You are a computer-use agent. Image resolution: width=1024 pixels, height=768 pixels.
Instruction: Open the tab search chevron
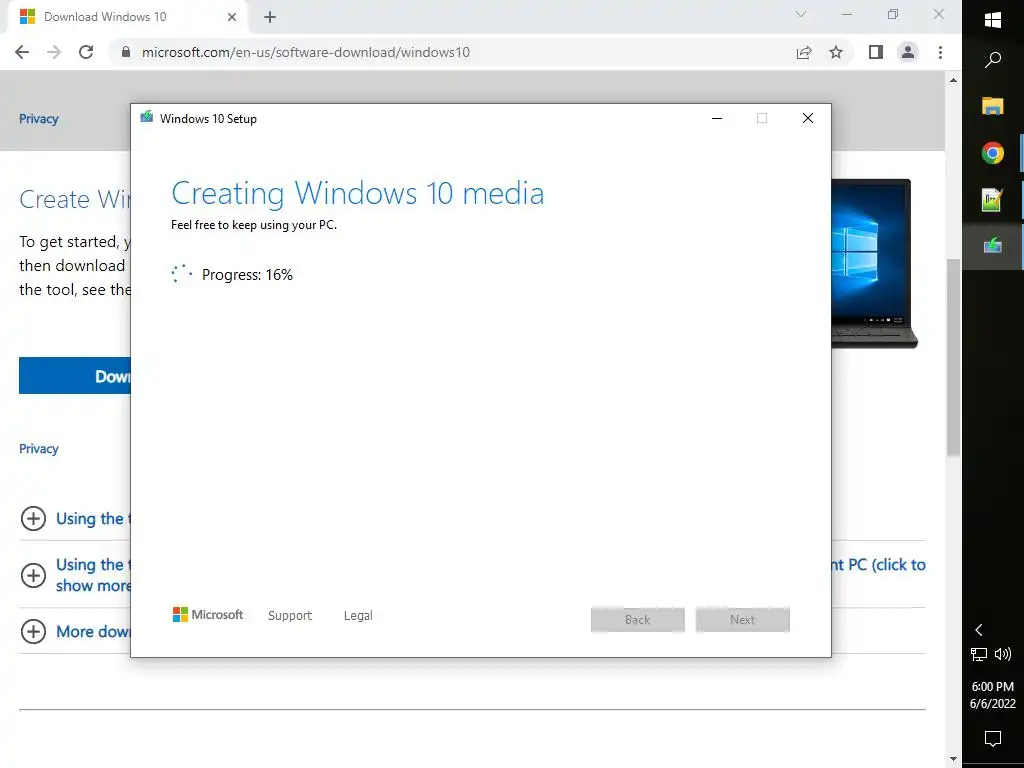pyautogui.click(x=801, y=14)
